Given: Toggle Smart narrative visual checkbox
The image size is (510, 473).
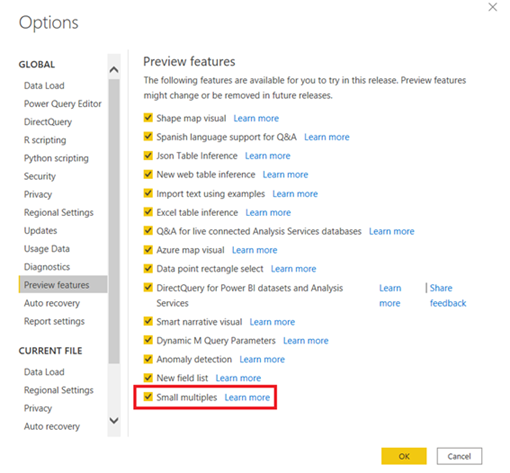Looking at the screenshot, I should (x=148, y=321).
